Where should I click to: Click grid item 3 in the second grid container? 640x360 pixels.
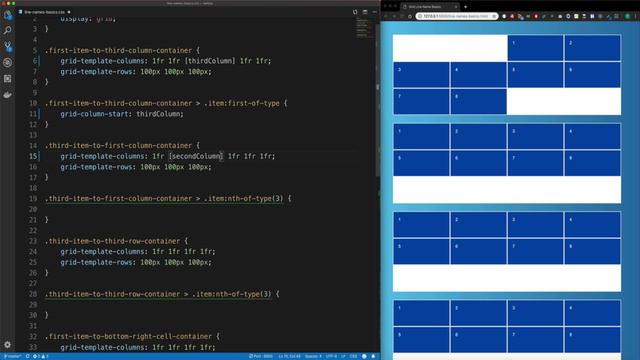click(x=535, y=136)
